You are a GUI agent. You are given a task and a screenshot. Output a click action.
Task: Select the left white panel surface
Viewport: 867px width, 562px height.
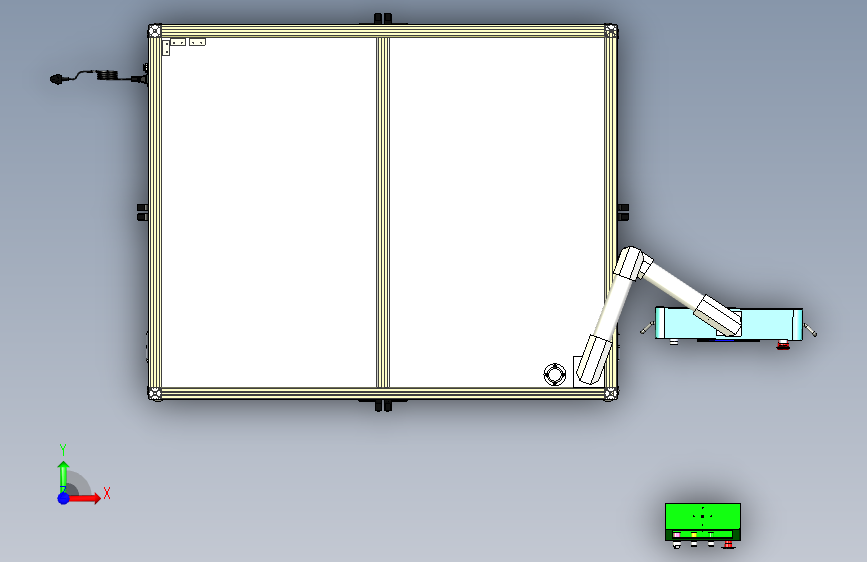point(269,212)
